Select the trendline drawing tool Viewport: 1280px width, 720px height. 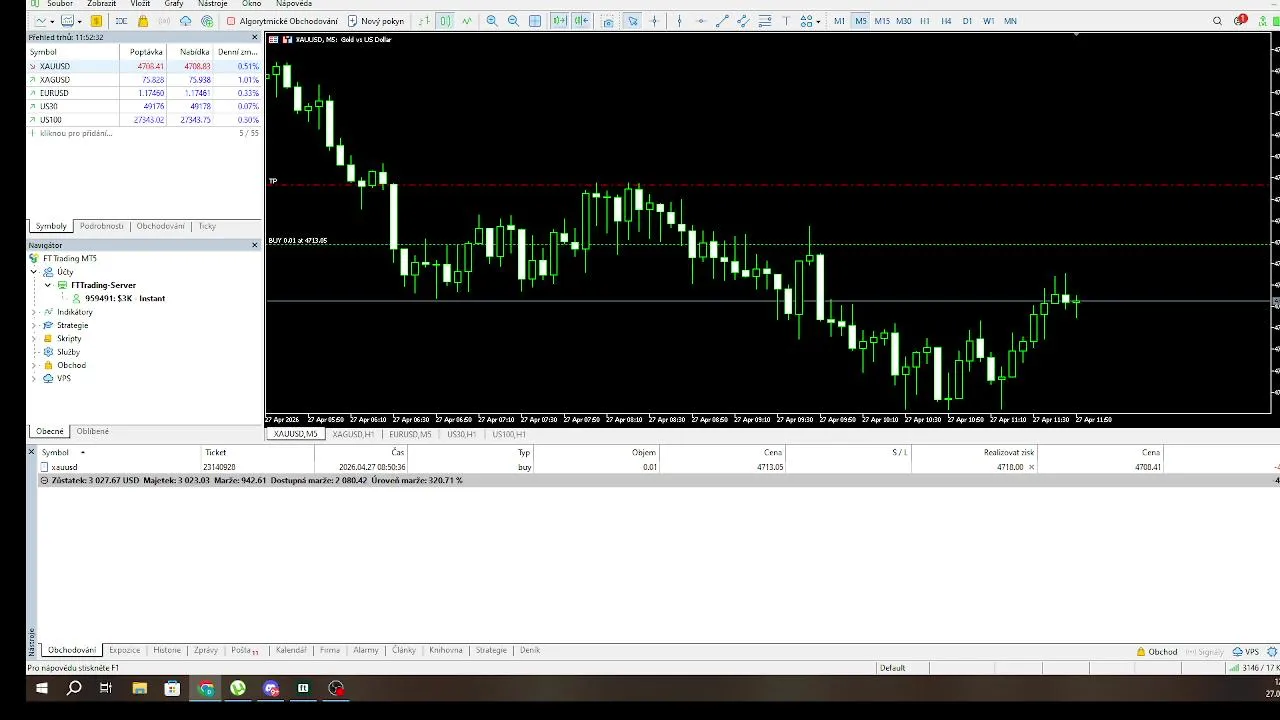click(723, 21)
